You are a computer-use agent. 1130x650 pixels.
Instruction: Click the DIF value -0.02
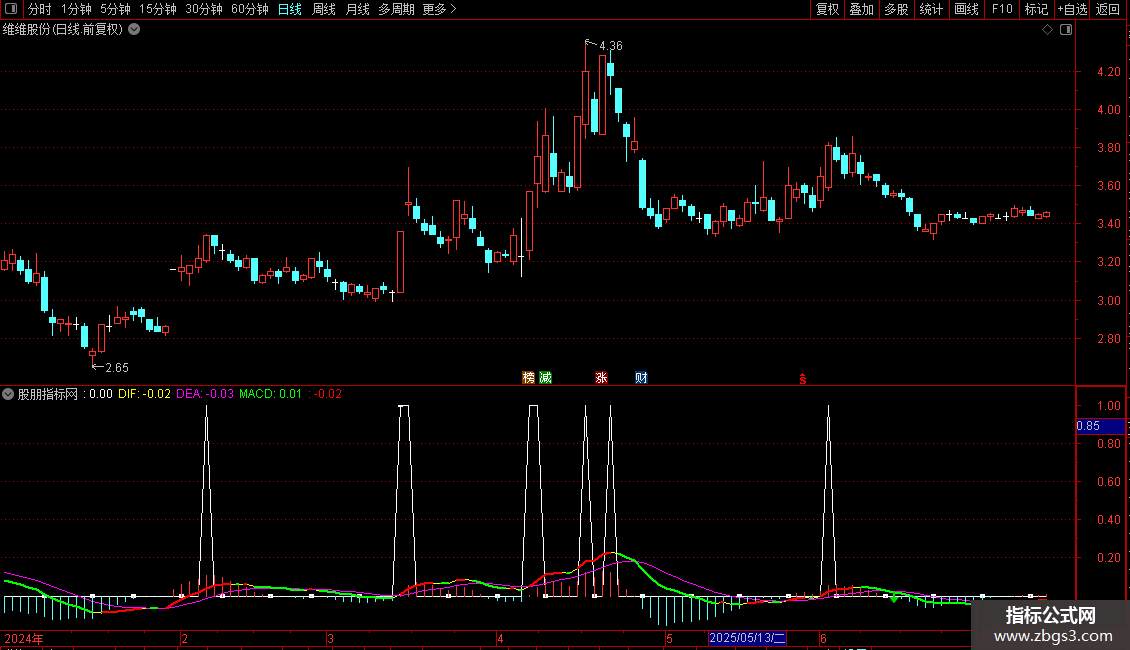pos(156,394)
